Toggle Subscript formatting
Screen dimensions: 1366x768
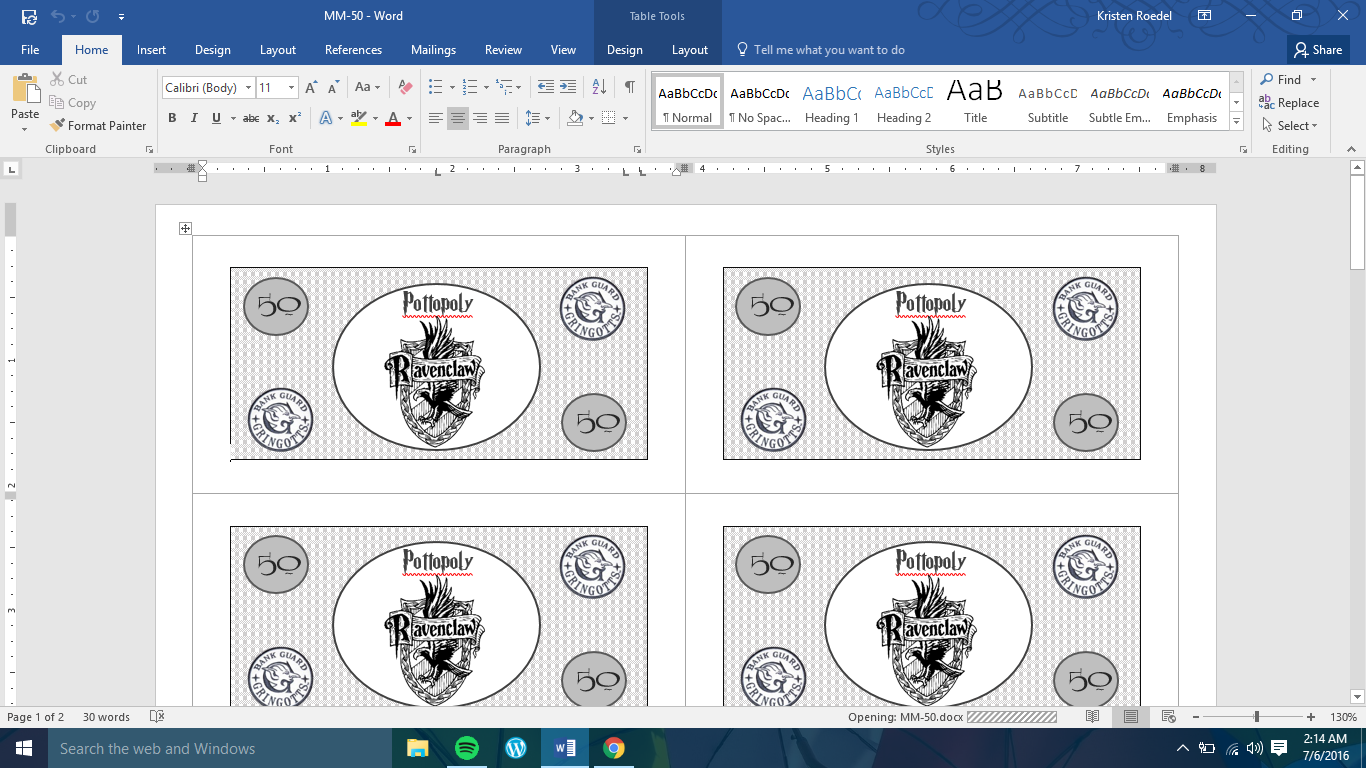pos(273,118)
